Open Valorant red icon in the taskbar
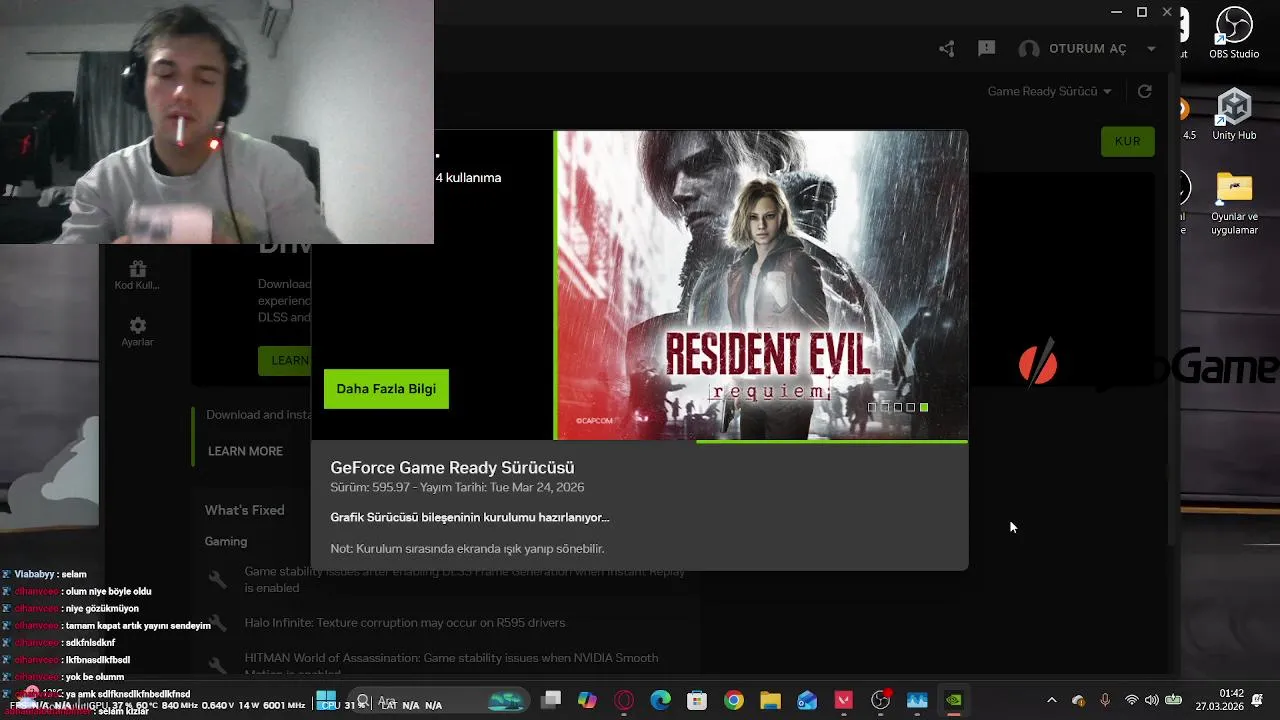 [x=843, y=701]
